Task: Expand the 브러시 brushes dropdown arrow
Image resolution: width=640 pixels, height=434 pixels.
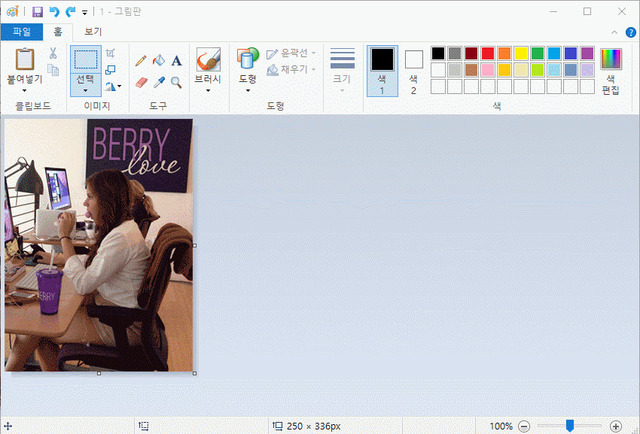Action: click(208, 90)
